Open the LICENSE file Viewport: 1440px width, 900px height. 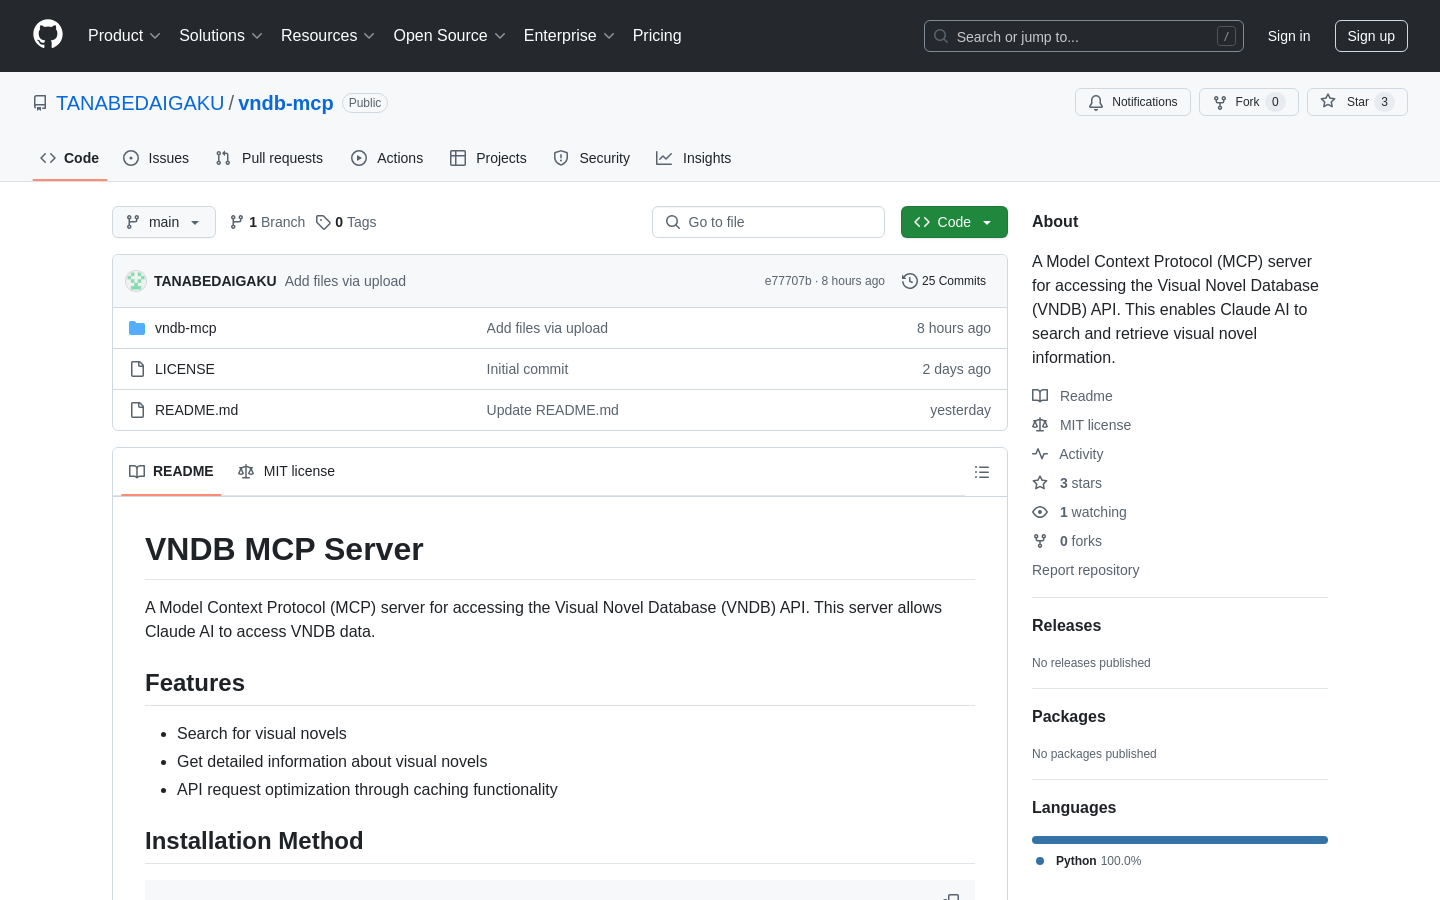click(x=185, y=369)
